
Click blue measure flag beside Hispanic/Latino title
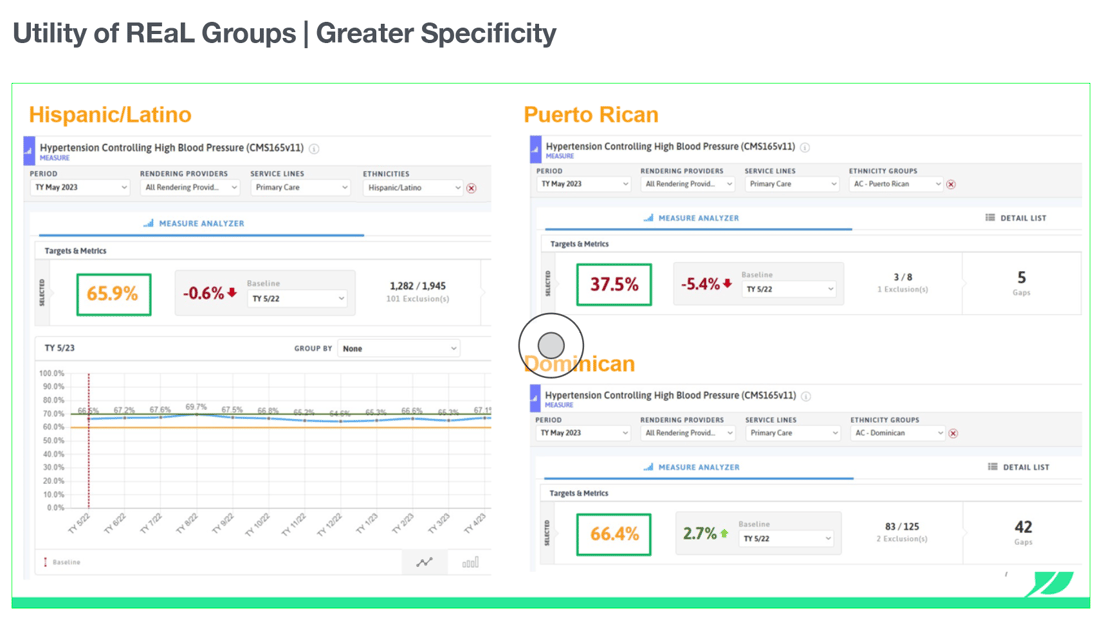coord(29,150)
